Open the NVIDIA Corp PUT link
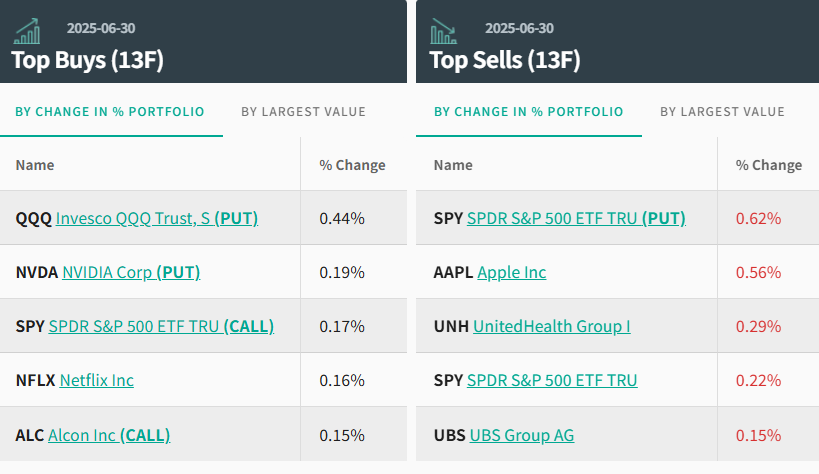The width and height of the screenshot is (819, 474). tap(131, 272)
